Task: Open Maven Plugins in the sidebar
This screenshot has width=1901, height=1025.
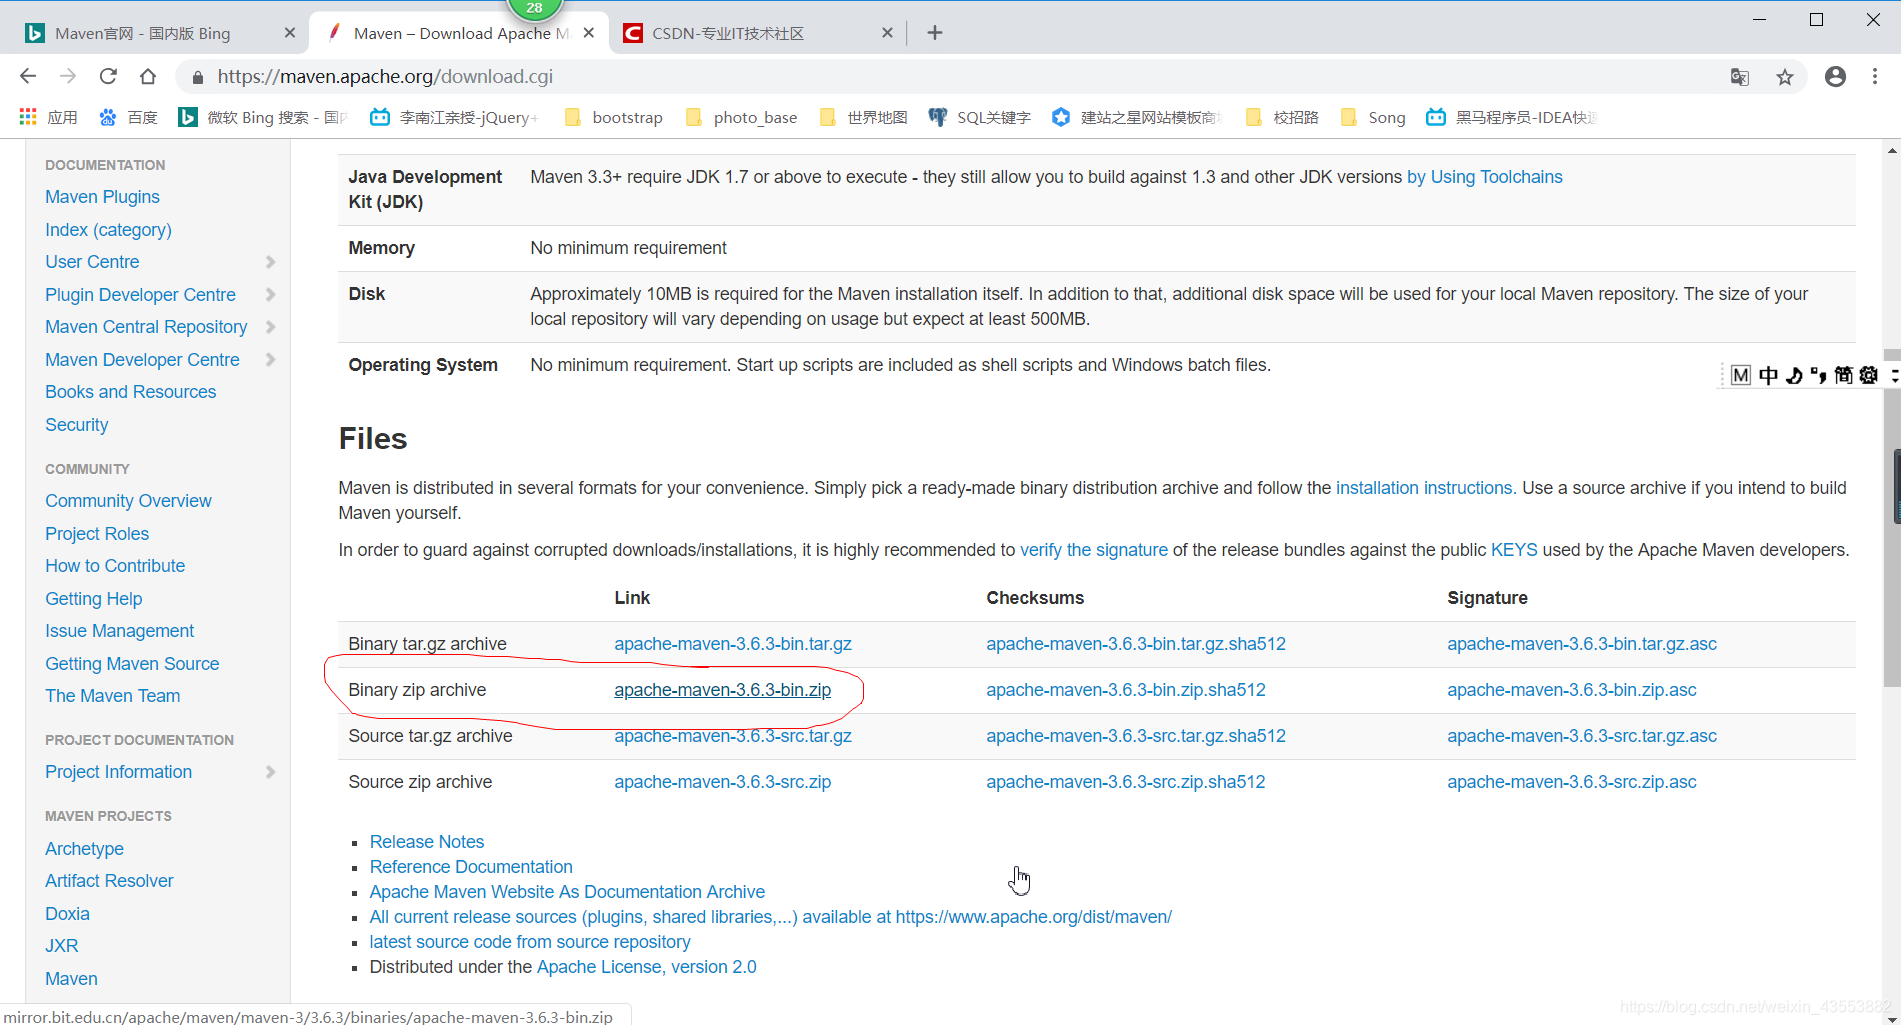Action: click(x=102, y=197)
